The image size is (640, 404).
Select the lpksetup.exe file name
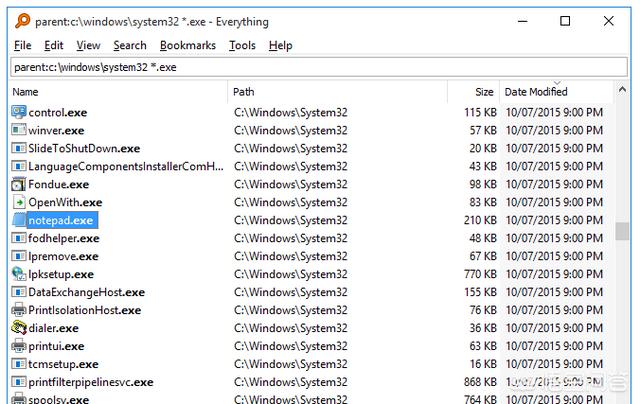61,274
